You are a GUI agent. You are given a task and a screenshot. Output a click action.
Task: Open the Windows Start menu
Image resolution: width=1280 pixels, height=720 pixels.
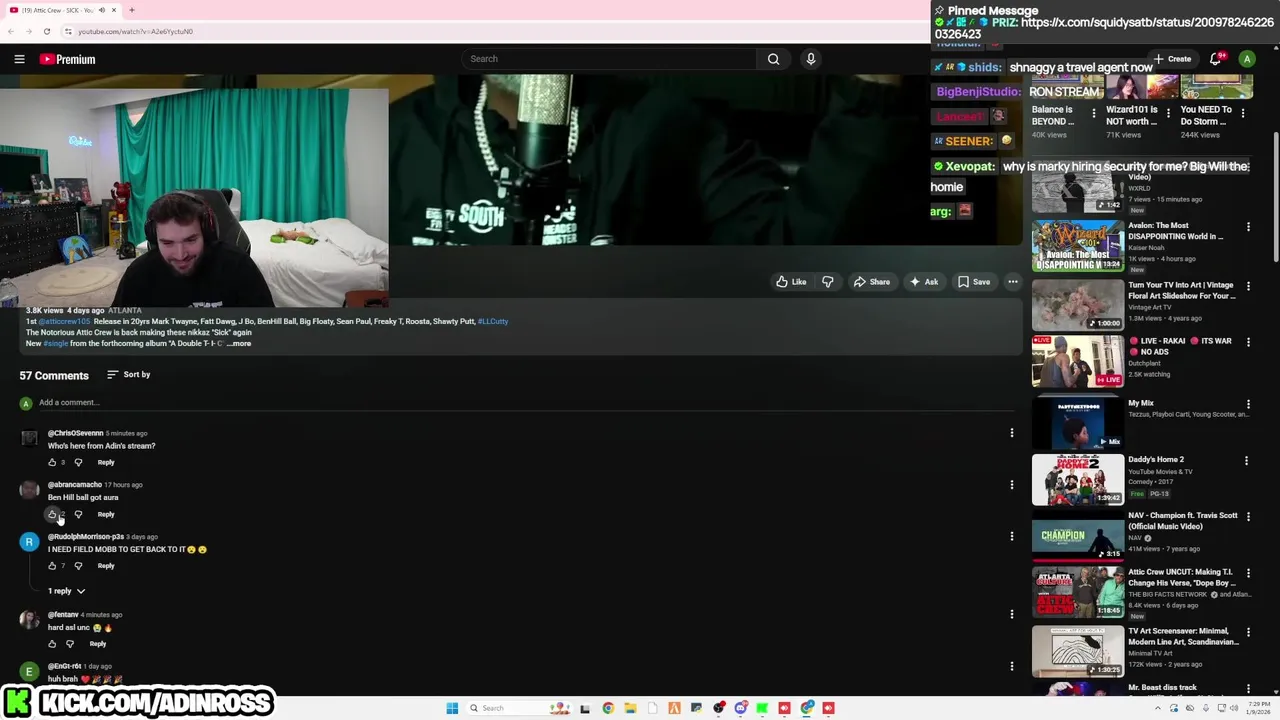click(452, 708)
